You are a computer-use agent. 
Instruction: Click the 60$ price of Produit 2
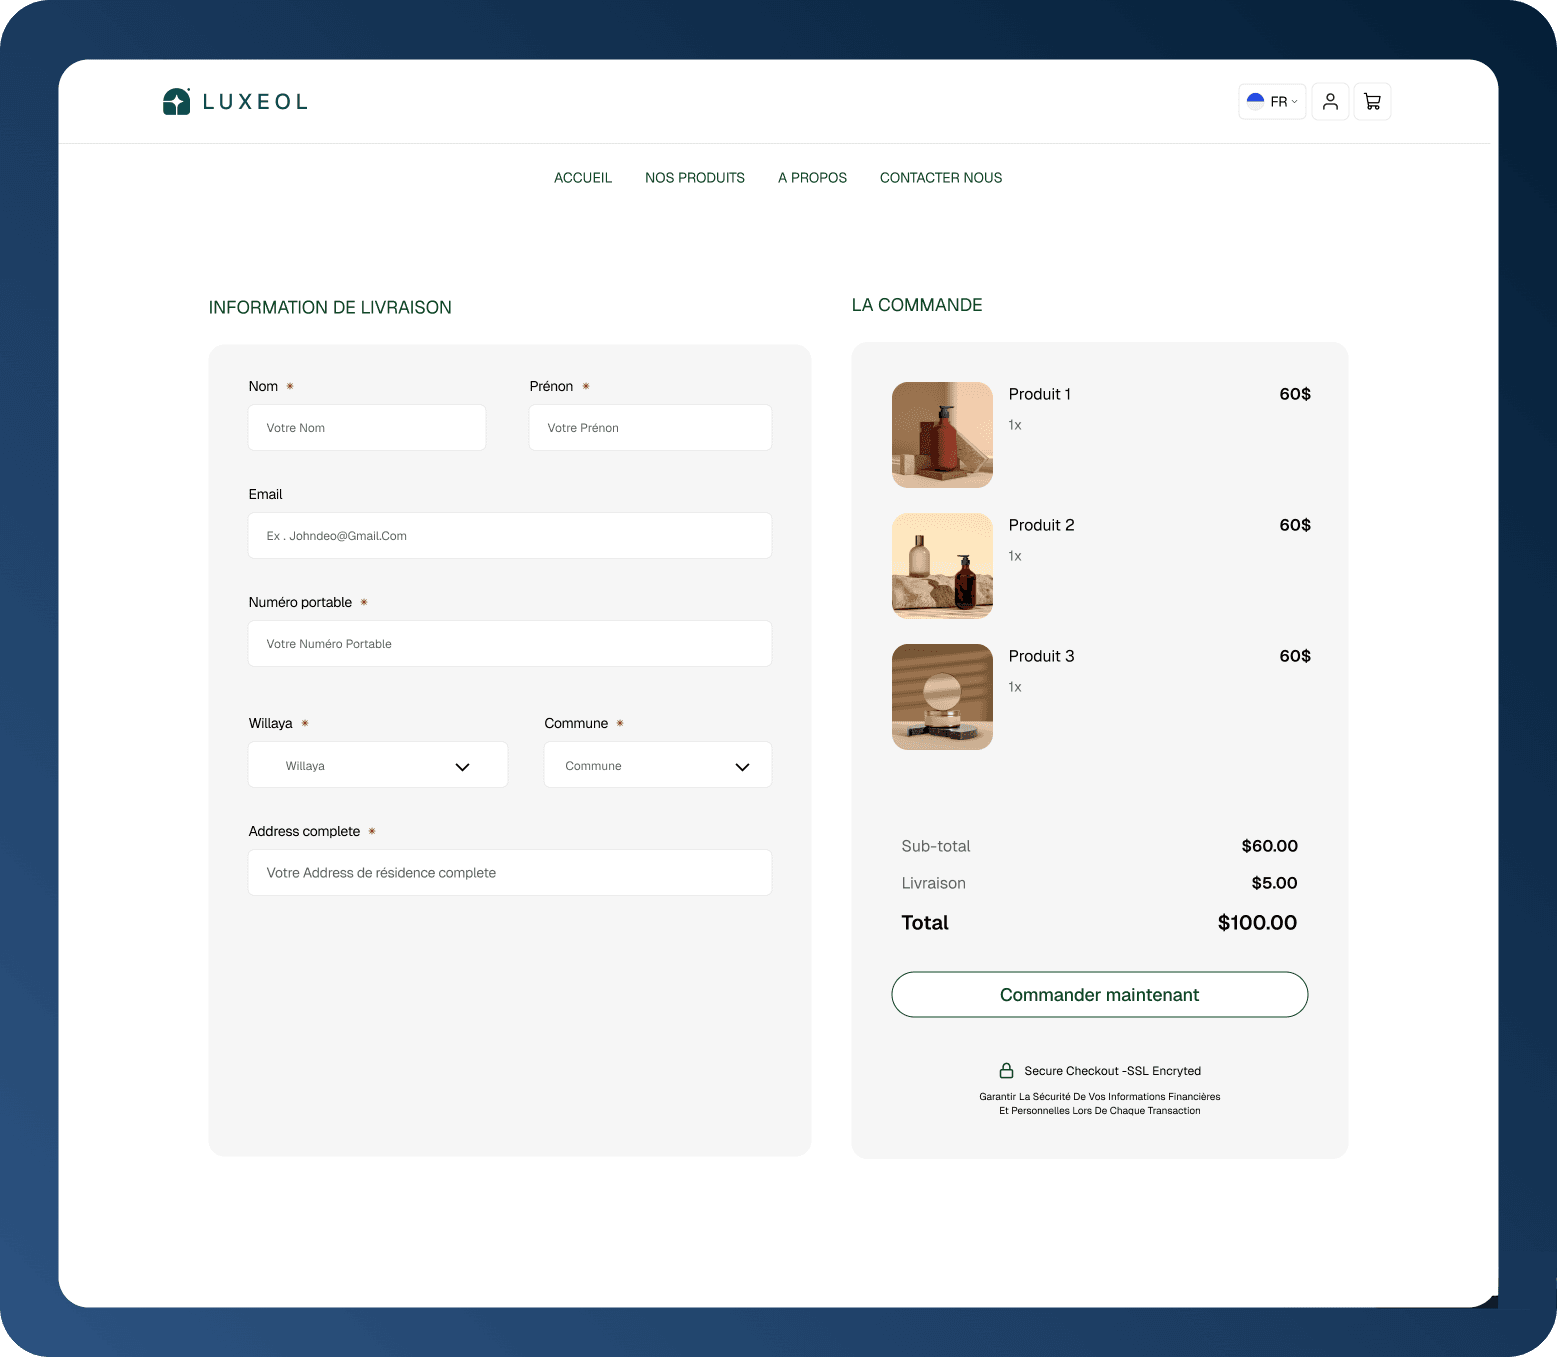coord(1295,525)
